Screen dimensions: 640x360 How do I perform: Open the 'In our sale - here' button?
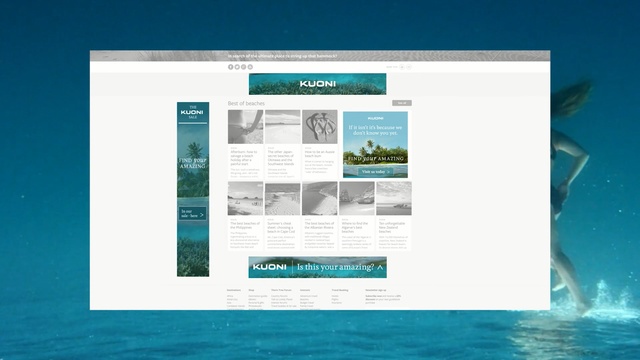[x=192, y=213]
